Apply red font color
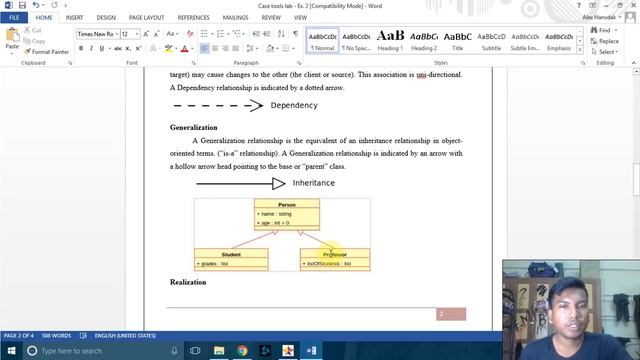The width and height of the screenshot is (640, 360). coord(184,49)
